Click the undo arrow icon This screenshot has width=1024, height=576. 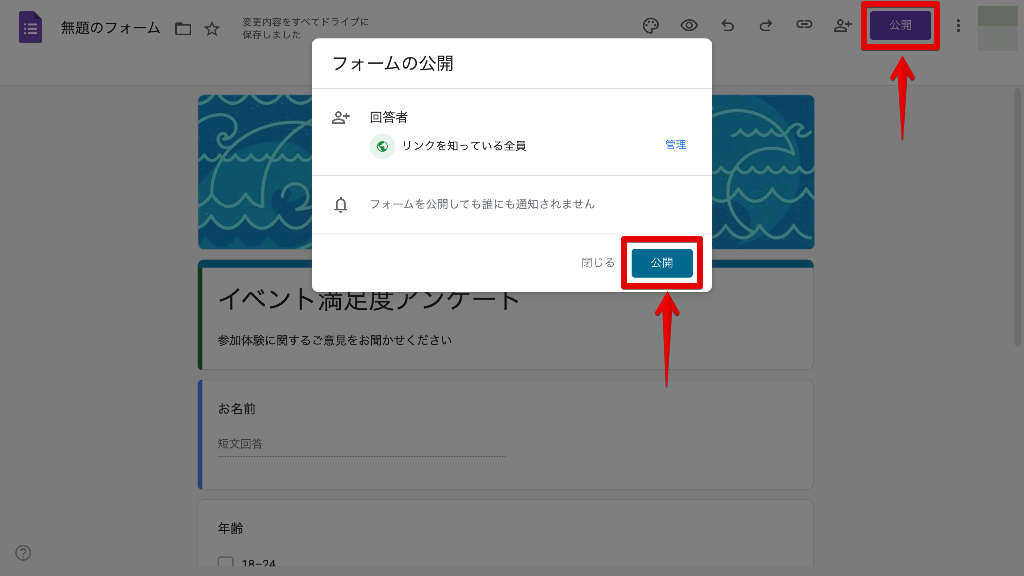click(728, 26)
